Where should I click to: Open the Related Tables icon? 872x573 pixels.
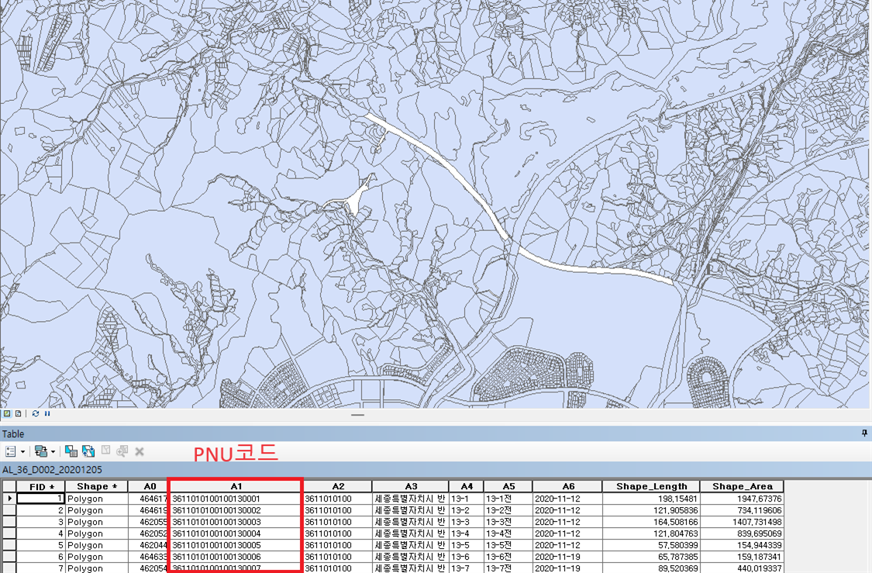[39, 451]
